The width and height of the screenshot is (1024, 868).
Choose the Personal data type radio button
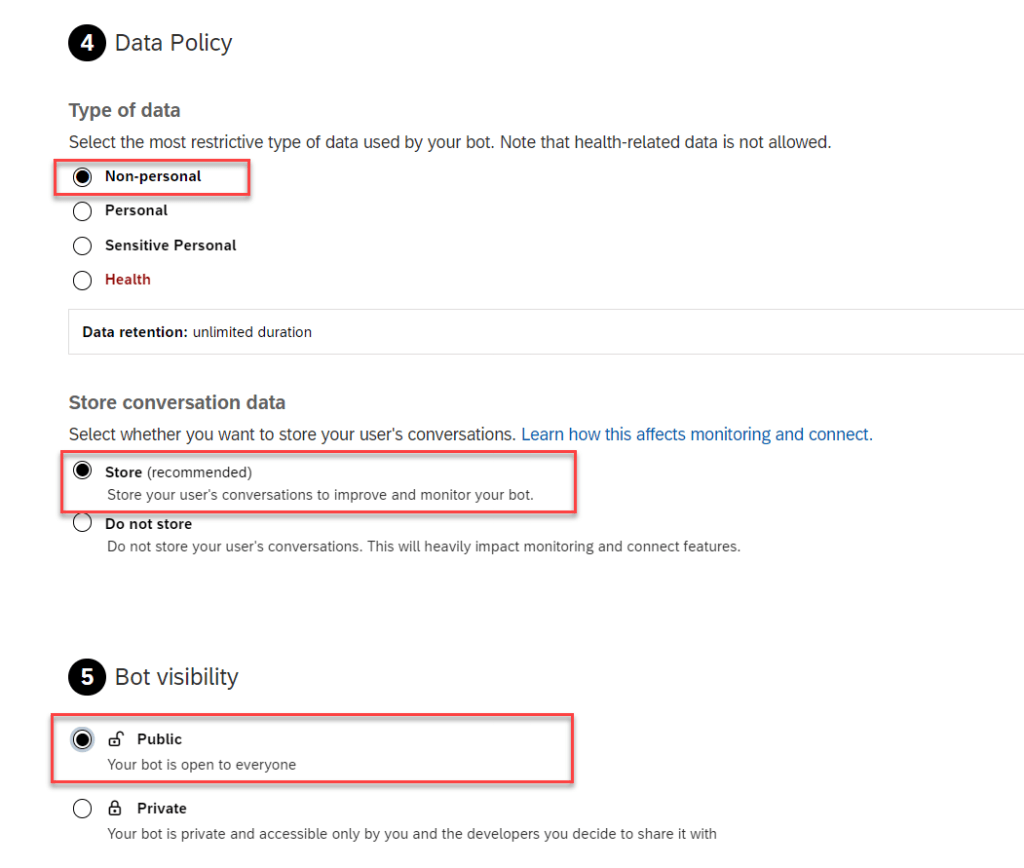click(x=83, y=211)
